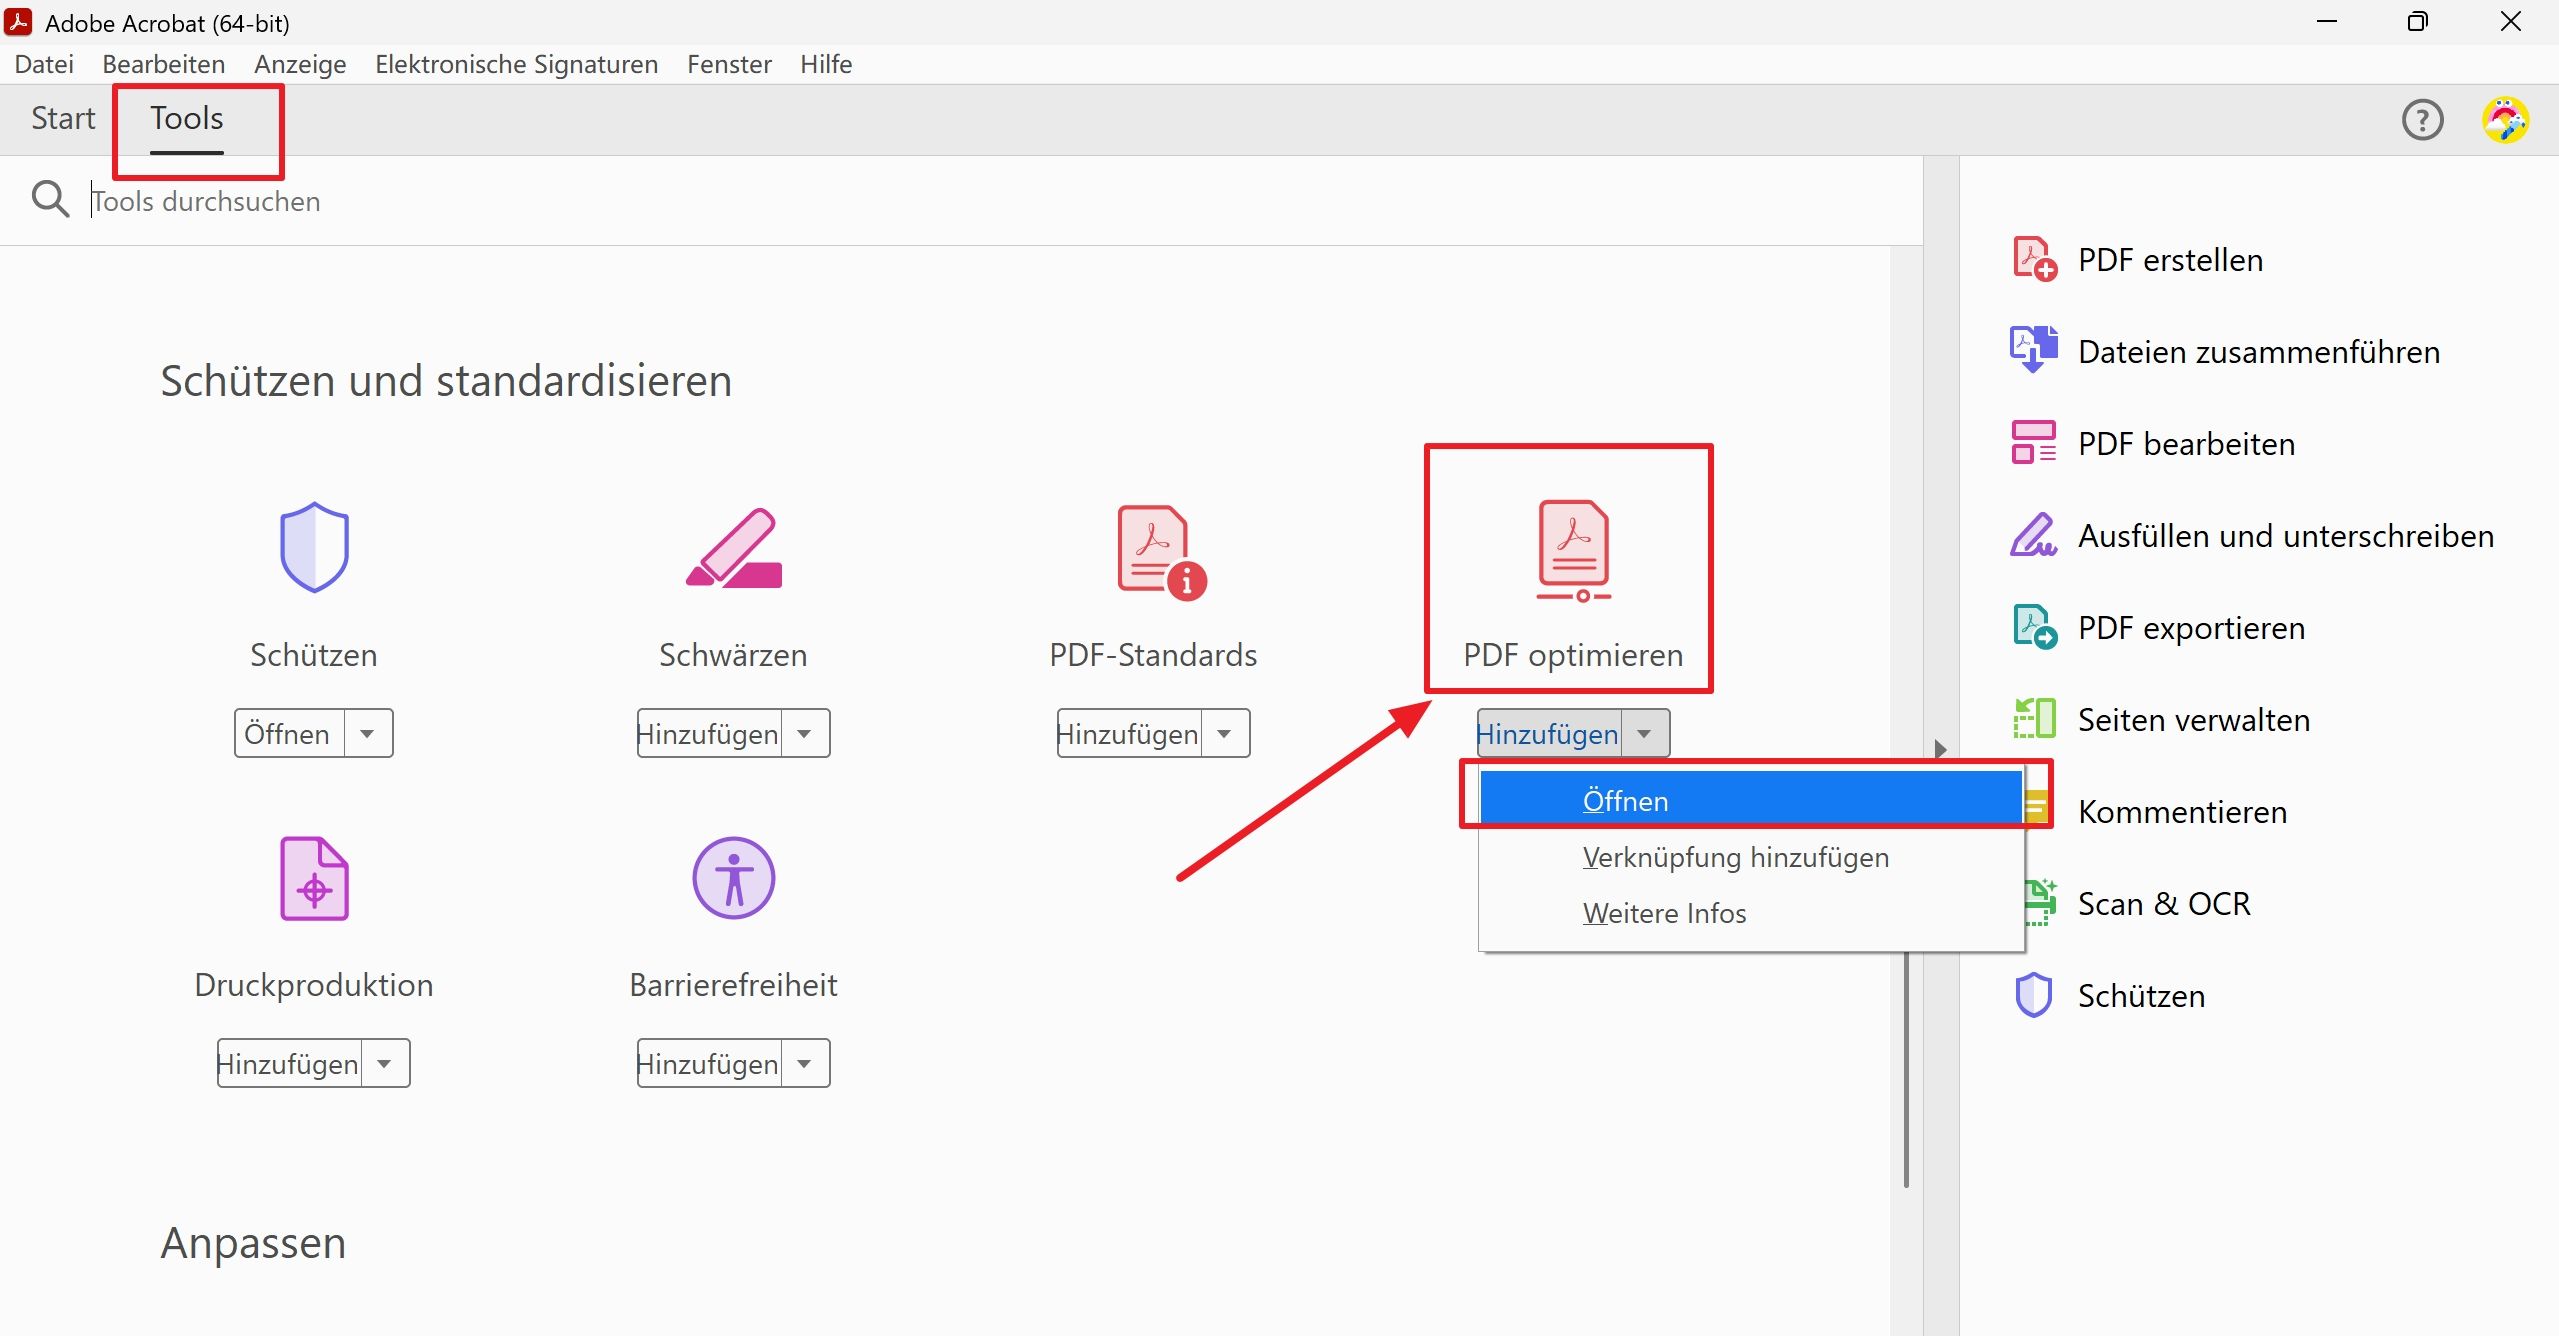The image size is (2559, 1336).
Task: Click Hinzufügen button under Druckproduktion
Action: pyautogui.click(x=289, y=1063)
